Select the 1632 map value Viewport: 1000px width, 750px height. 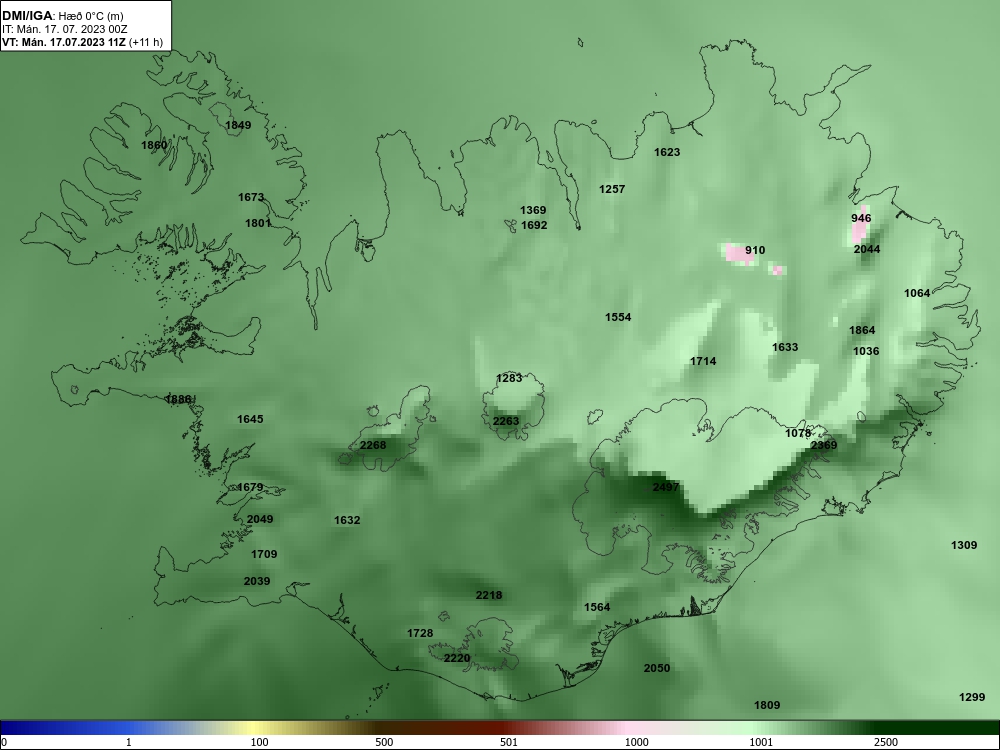[347, 520]
